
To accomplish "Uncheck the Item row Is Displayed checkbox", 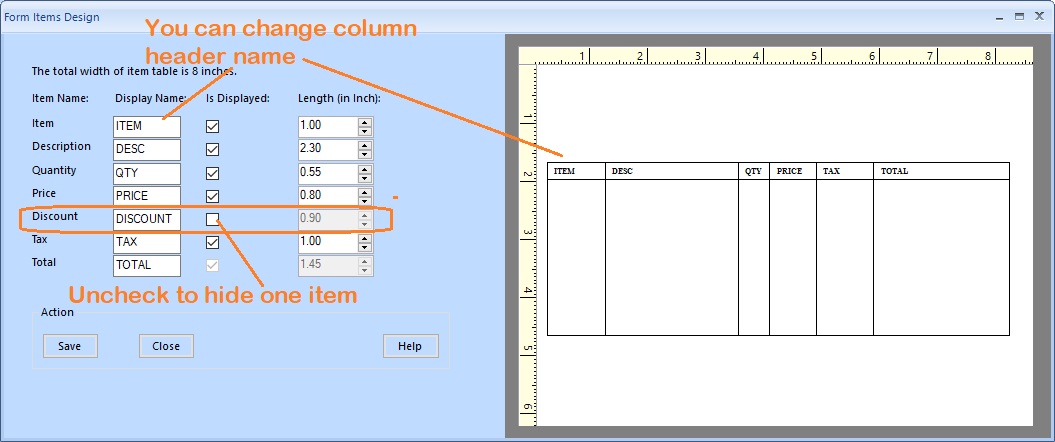I will point(212,127).
